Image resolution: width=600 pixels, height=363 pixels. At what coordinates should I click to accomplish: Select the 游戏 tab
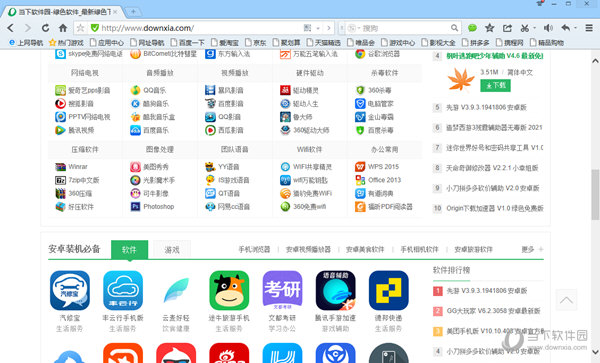(x=172, y=250)
